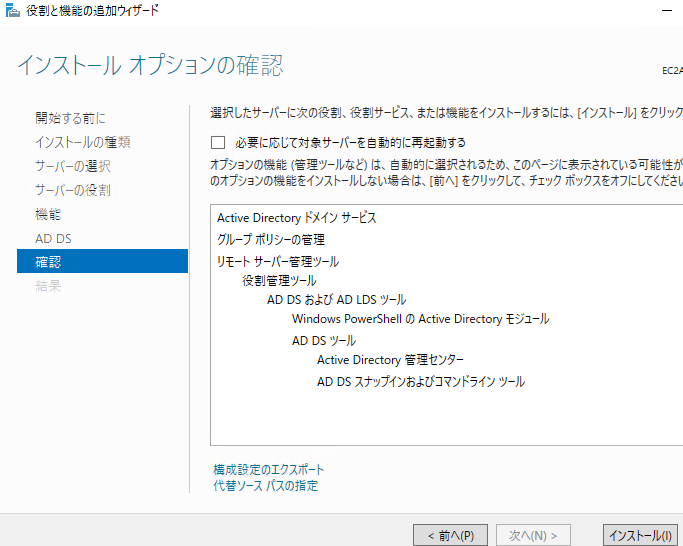The height and width of the screenshot is (546, 683).
Task: Click the 構成設定のエクスポート link
Action: [268, 469]
